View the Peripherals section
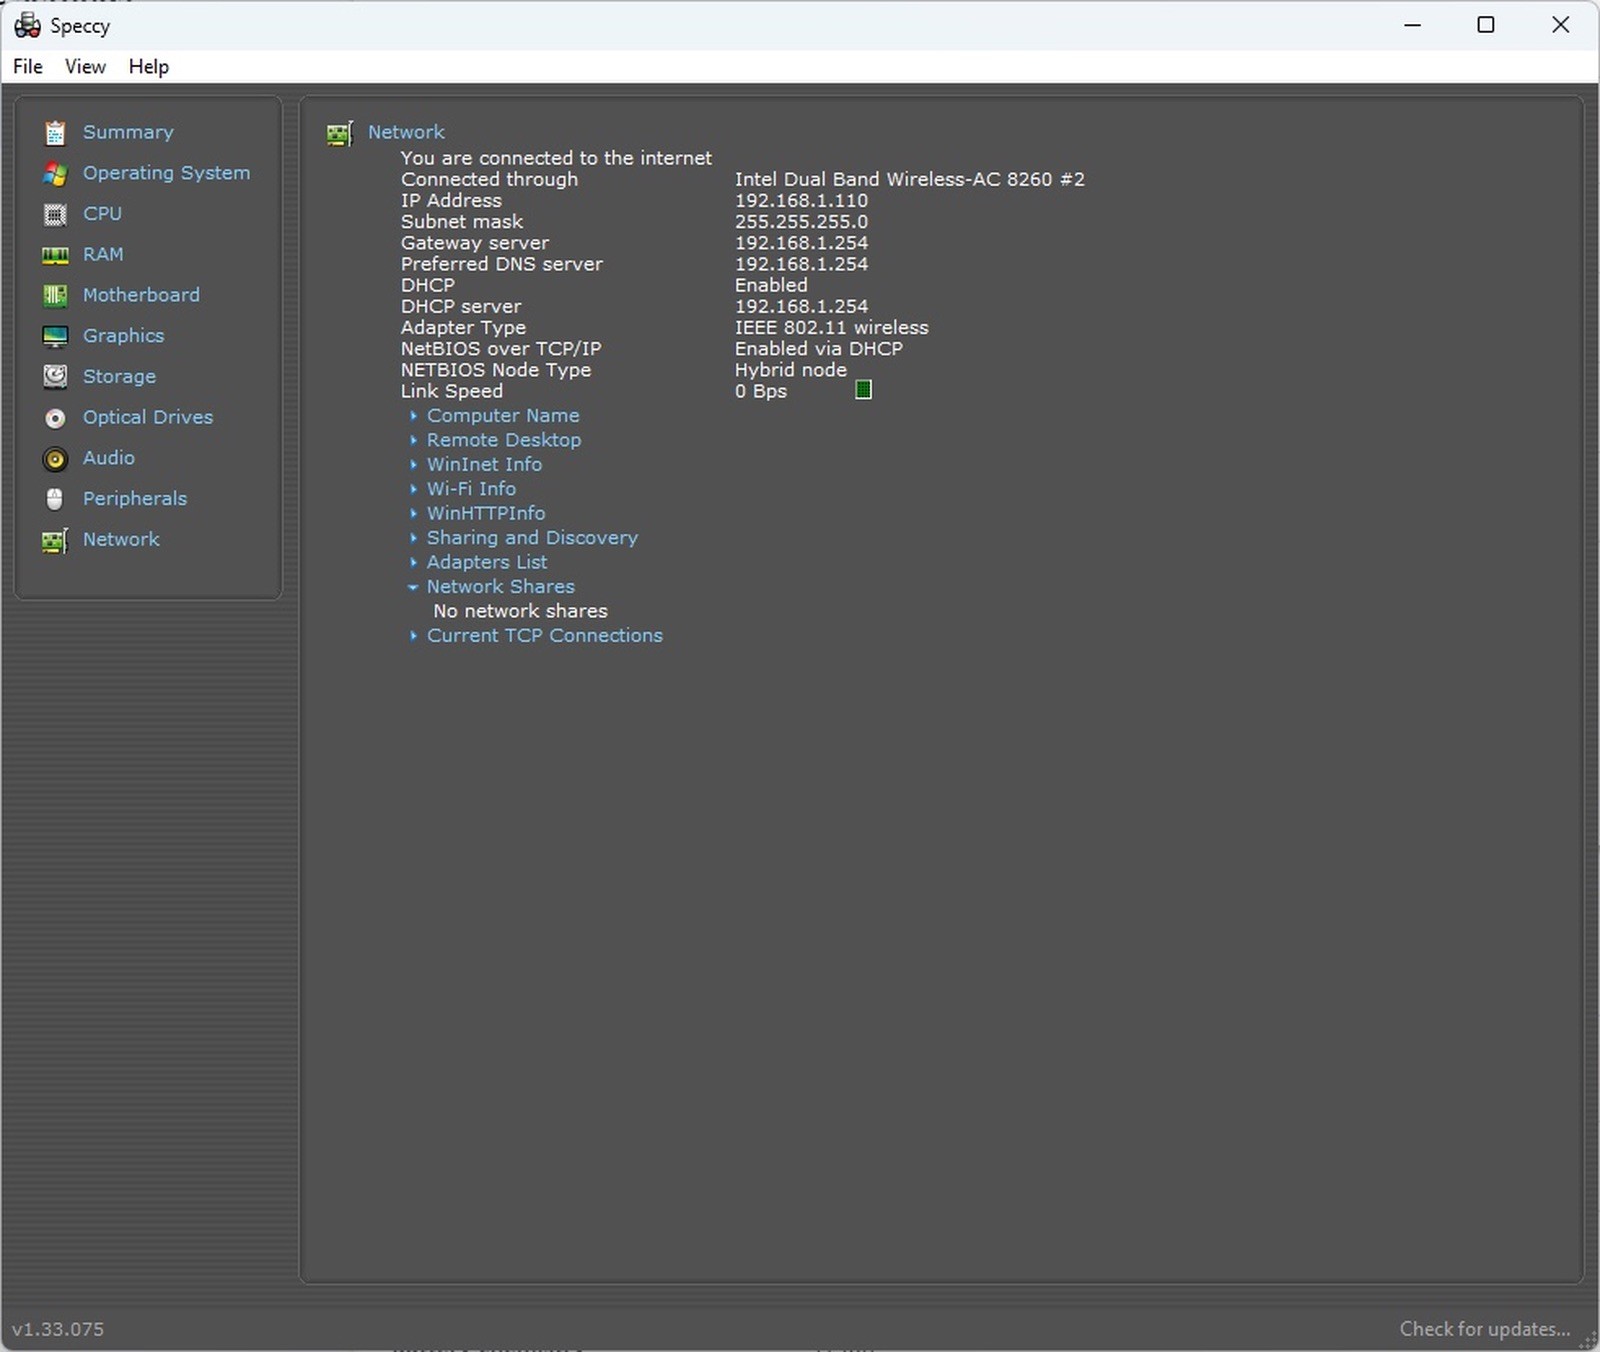Image resolution: width=1600 pixels, height=1352 pixels. pyautogui.click(x=135, y=499)
